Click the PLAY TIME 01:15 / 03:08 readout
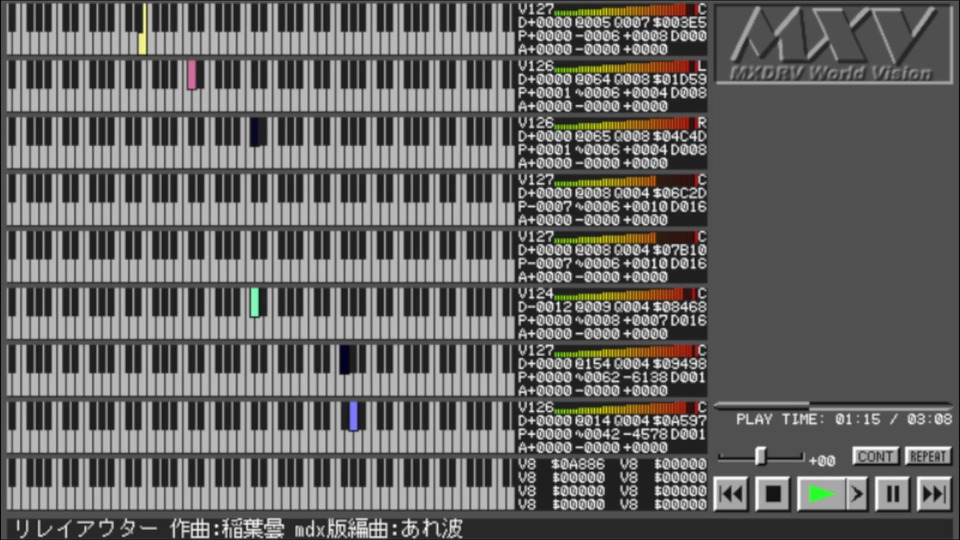Image resolution: width=960 pixels, height=540 pixels. point(844,419)
